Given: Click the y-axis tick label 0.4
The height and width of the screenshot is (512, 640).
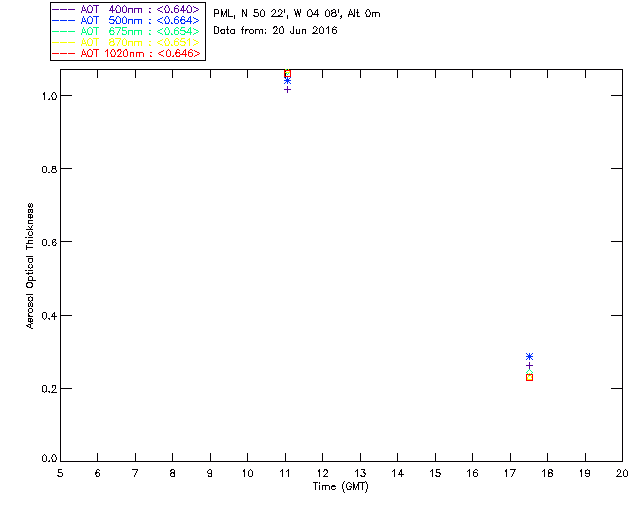Looking at the screenshot, I should (x=49, y=316).
